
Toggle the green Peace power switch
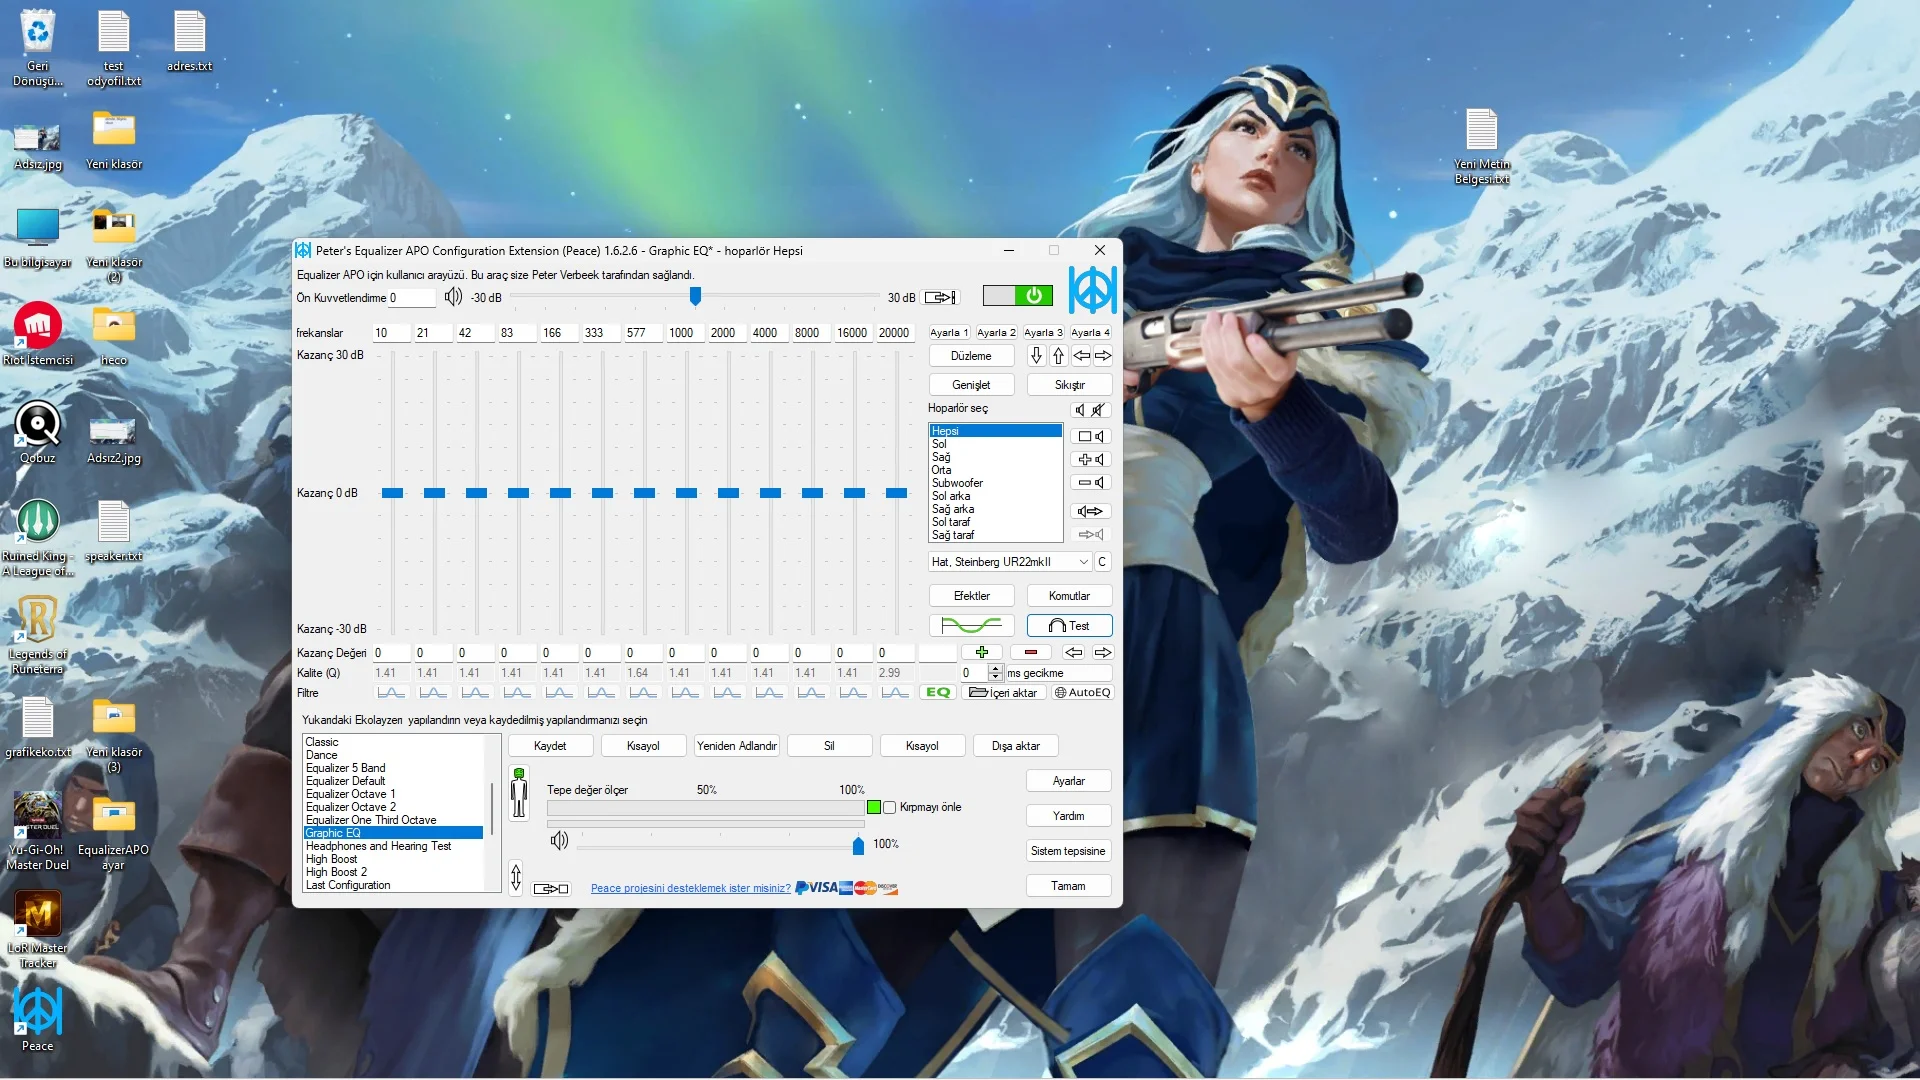pyautogui.click(x=1017, y=296)
